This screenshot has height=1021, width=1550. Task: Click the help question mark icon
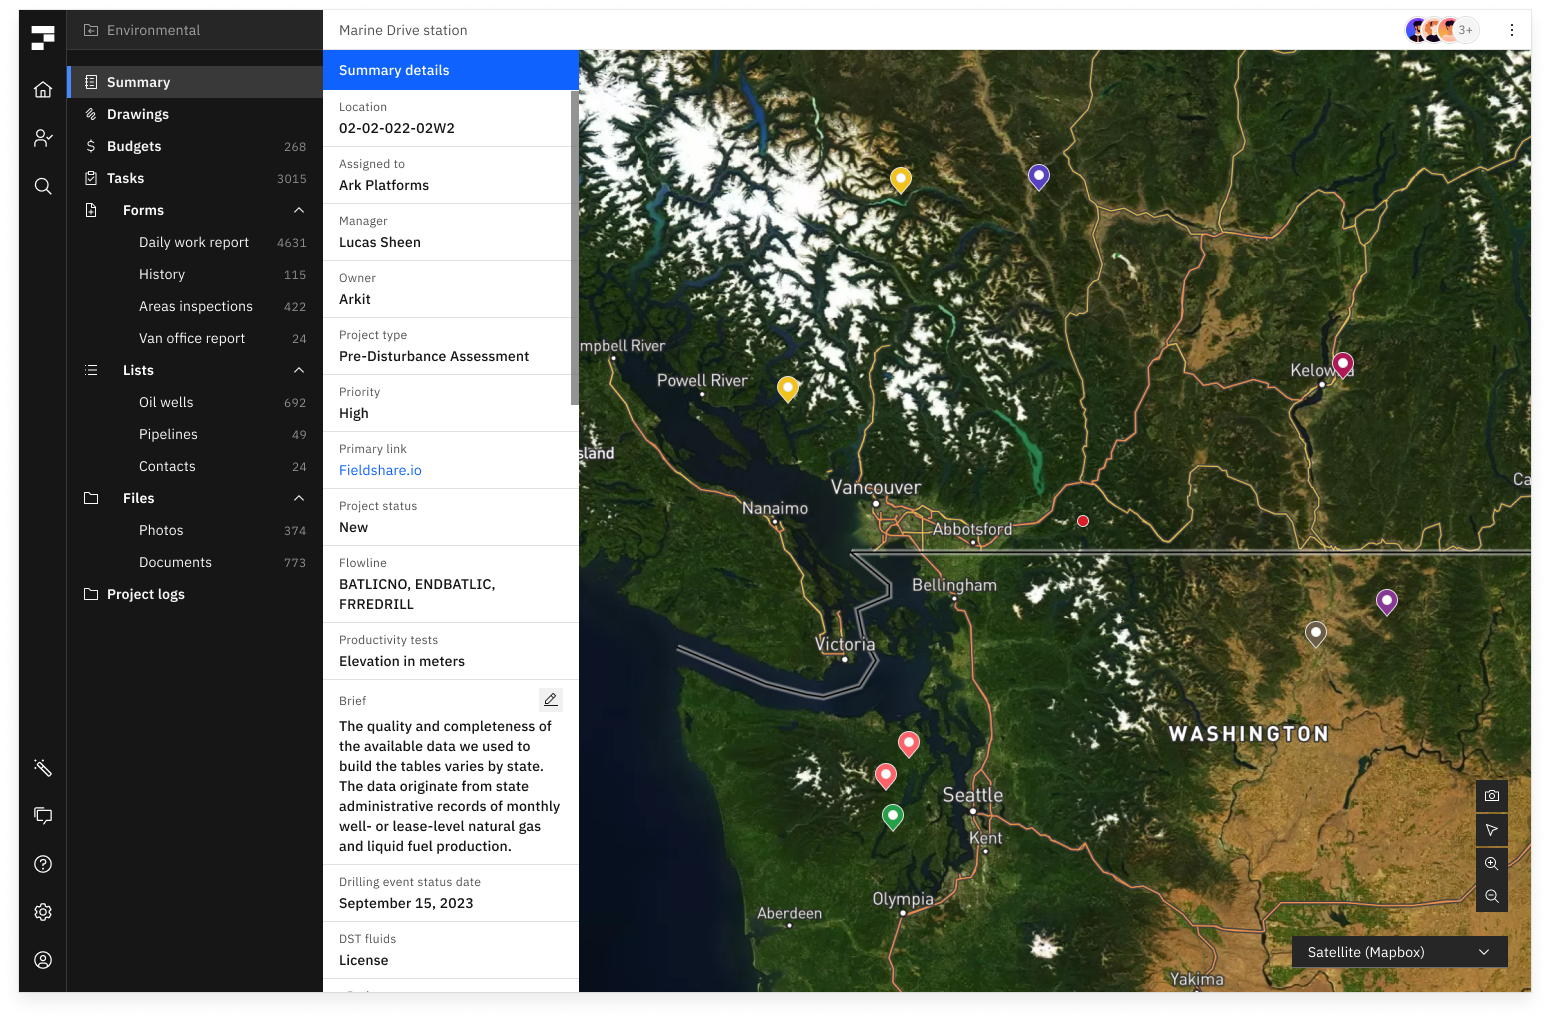pyautogui.click(x=43, y=864)
